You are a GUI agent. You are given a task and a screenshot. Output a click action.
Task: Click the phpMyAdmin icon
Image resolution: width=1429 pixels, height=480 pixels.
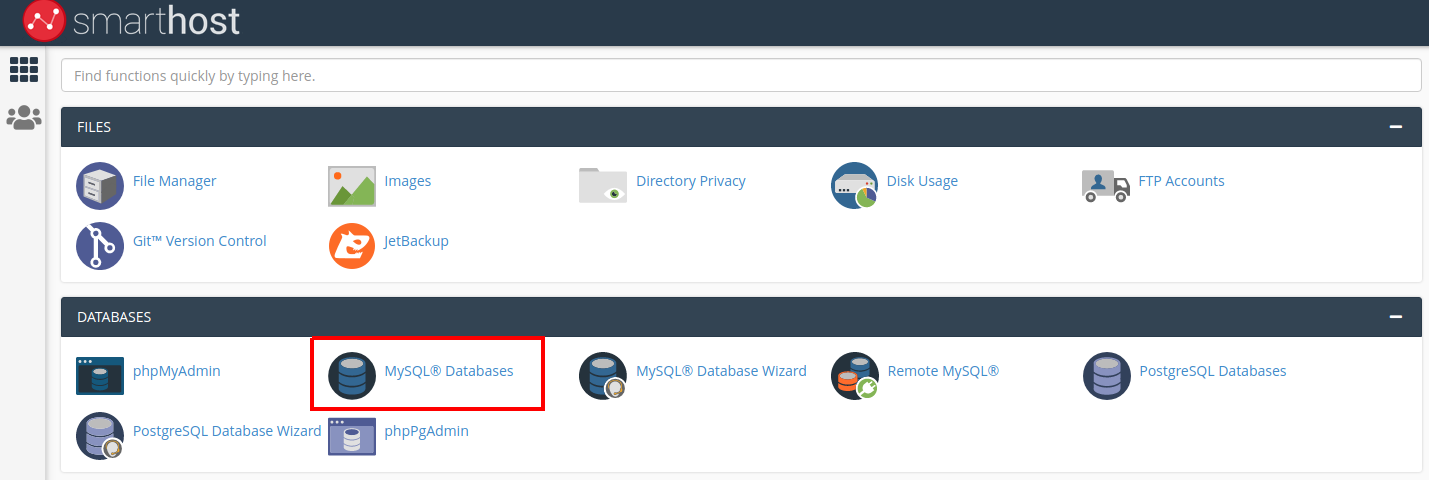coord(100,375)
